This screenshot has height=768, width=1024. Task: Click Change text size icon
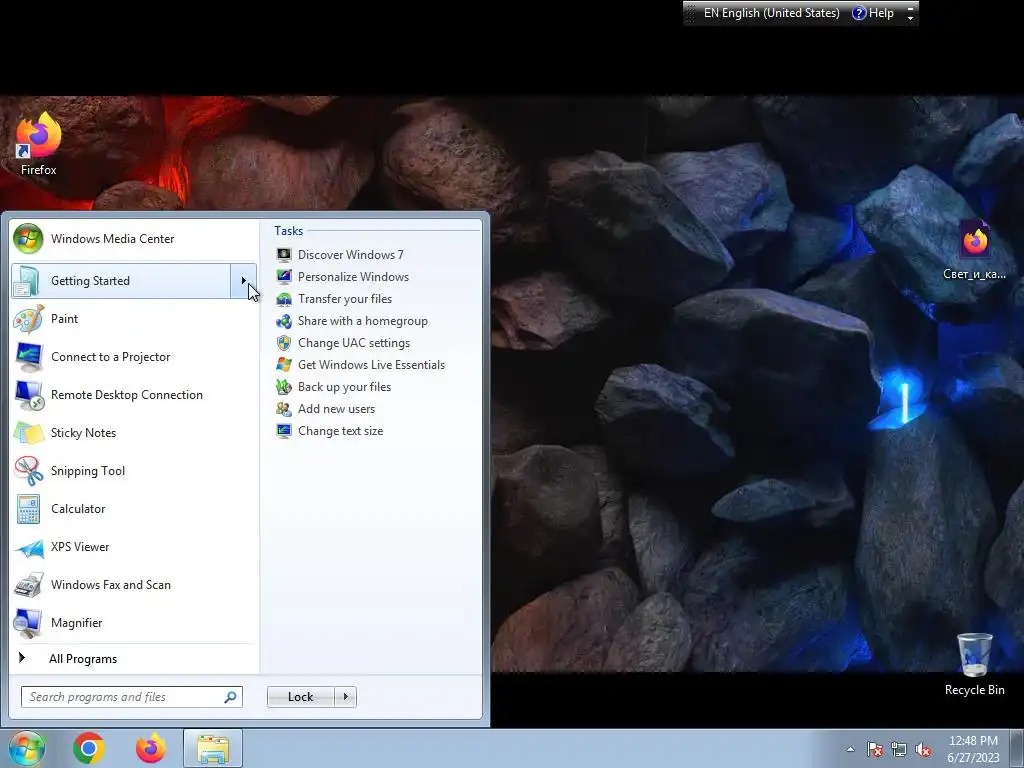click(x=283, y=431)
